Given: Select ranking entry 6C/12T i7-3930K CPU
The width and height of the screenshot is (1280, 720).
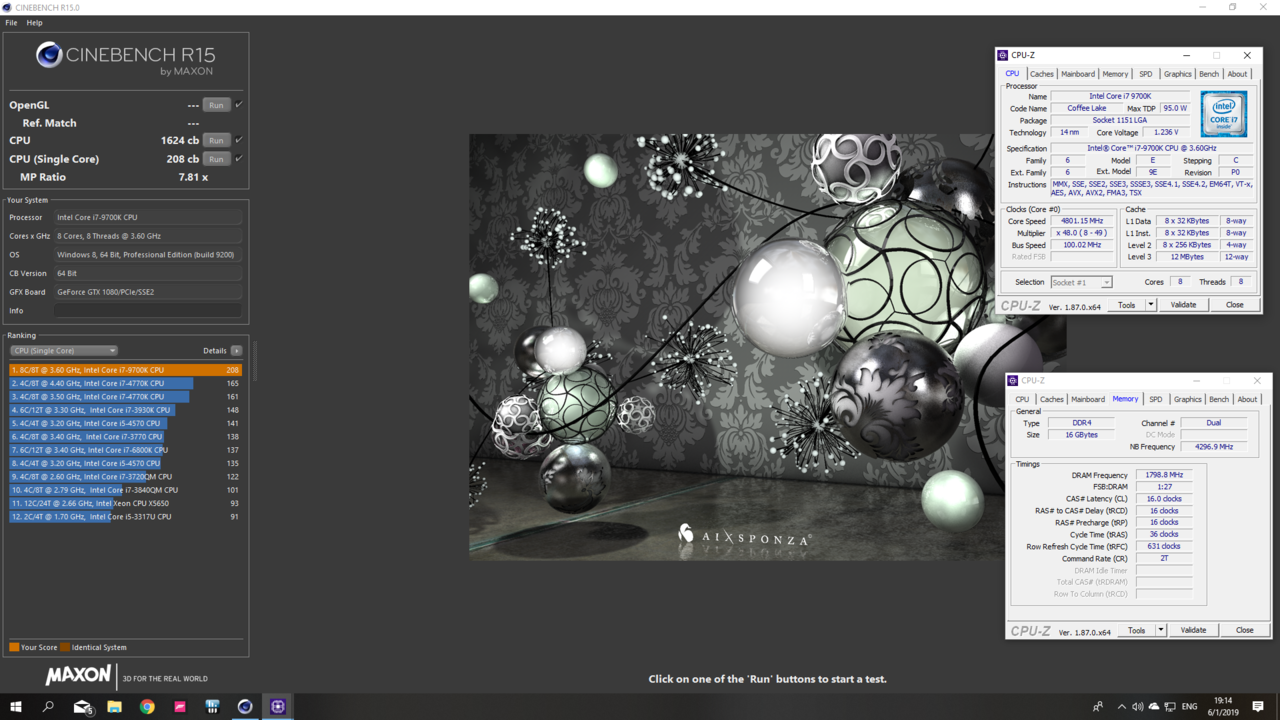Looking at the screenshot, I should coord(126,410).
